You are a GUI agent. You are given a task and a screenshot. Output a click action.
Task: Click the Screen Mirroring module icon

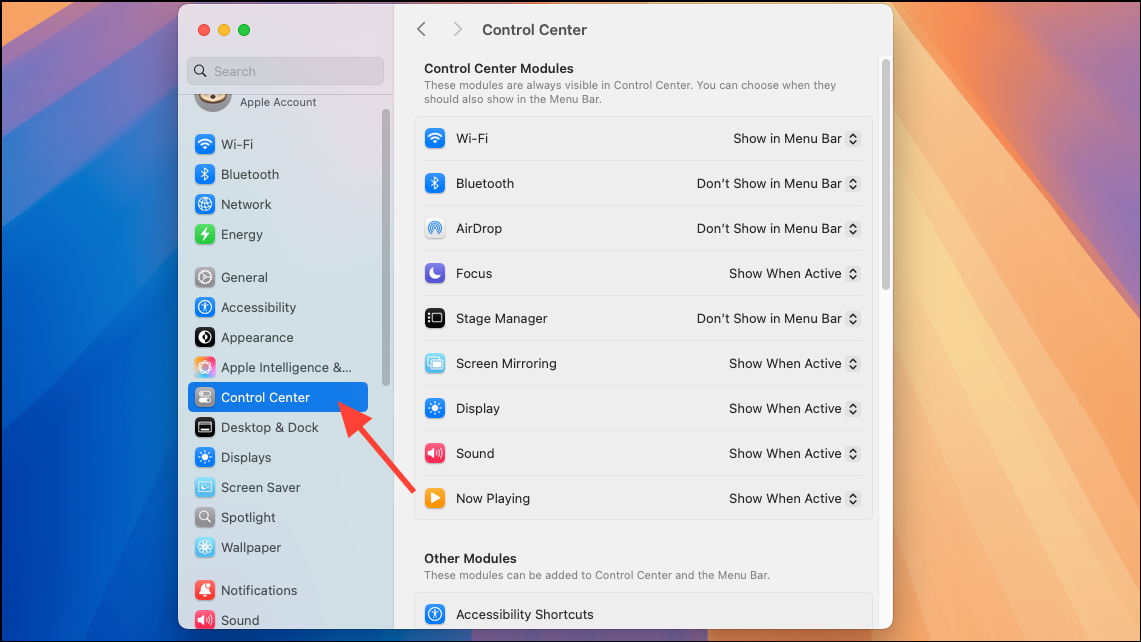click(x=434, y=363)
